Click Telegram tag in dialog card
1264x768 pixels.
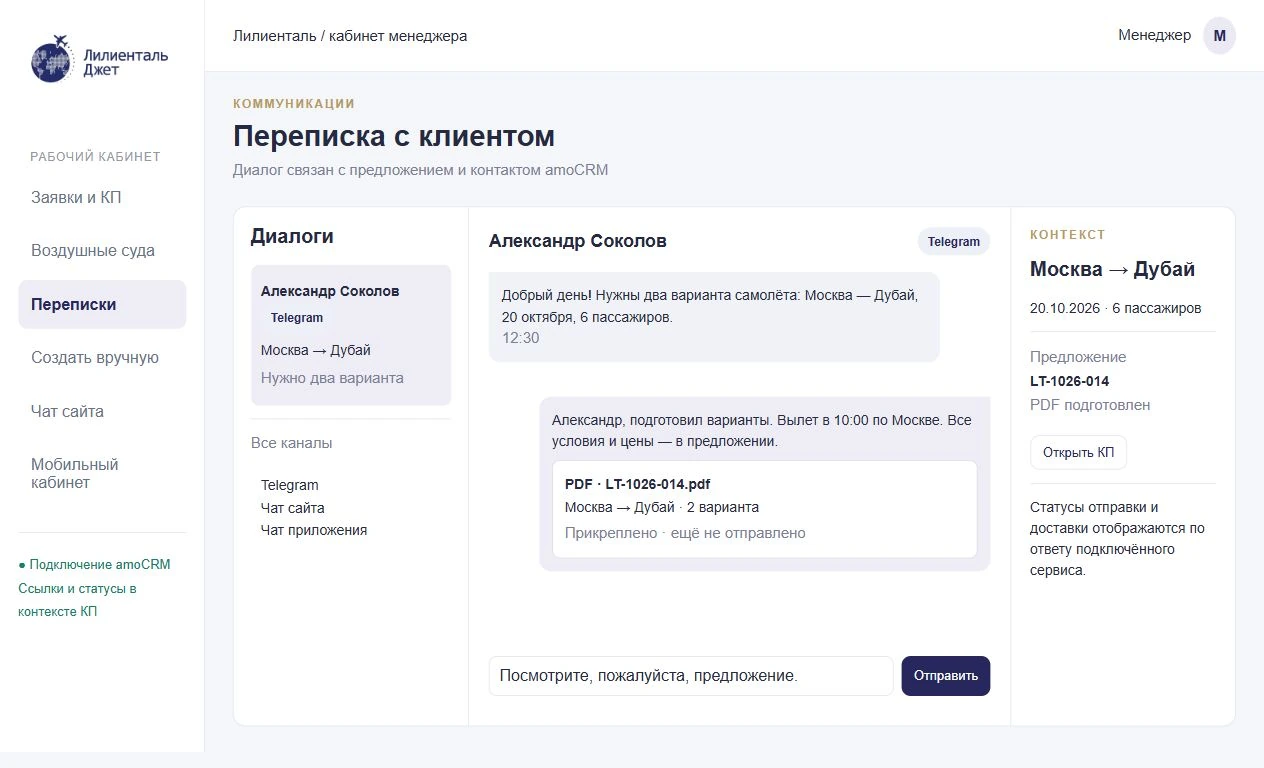[x=297, y=318]
